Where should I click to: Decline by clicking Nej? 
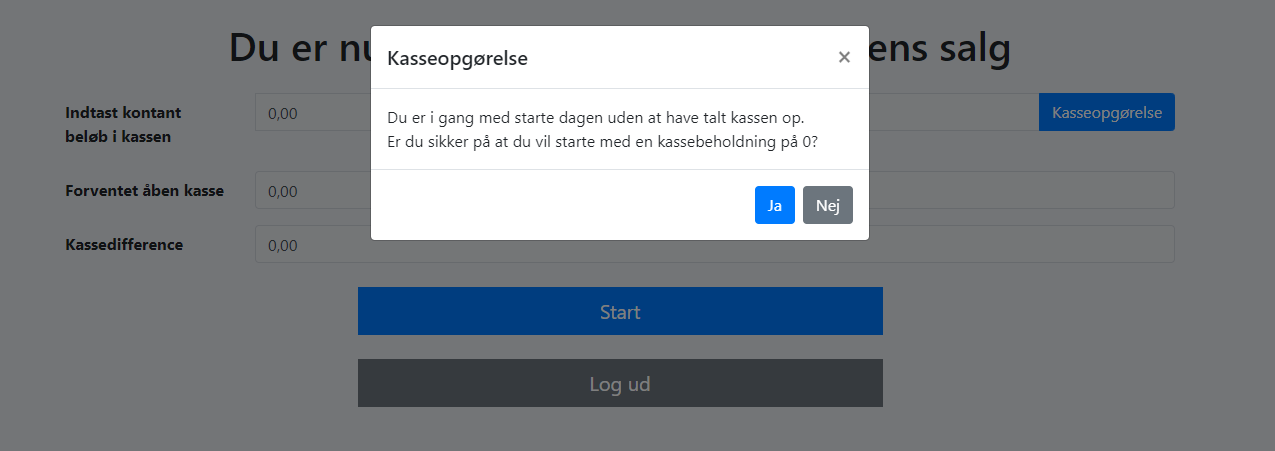(827, 205)
